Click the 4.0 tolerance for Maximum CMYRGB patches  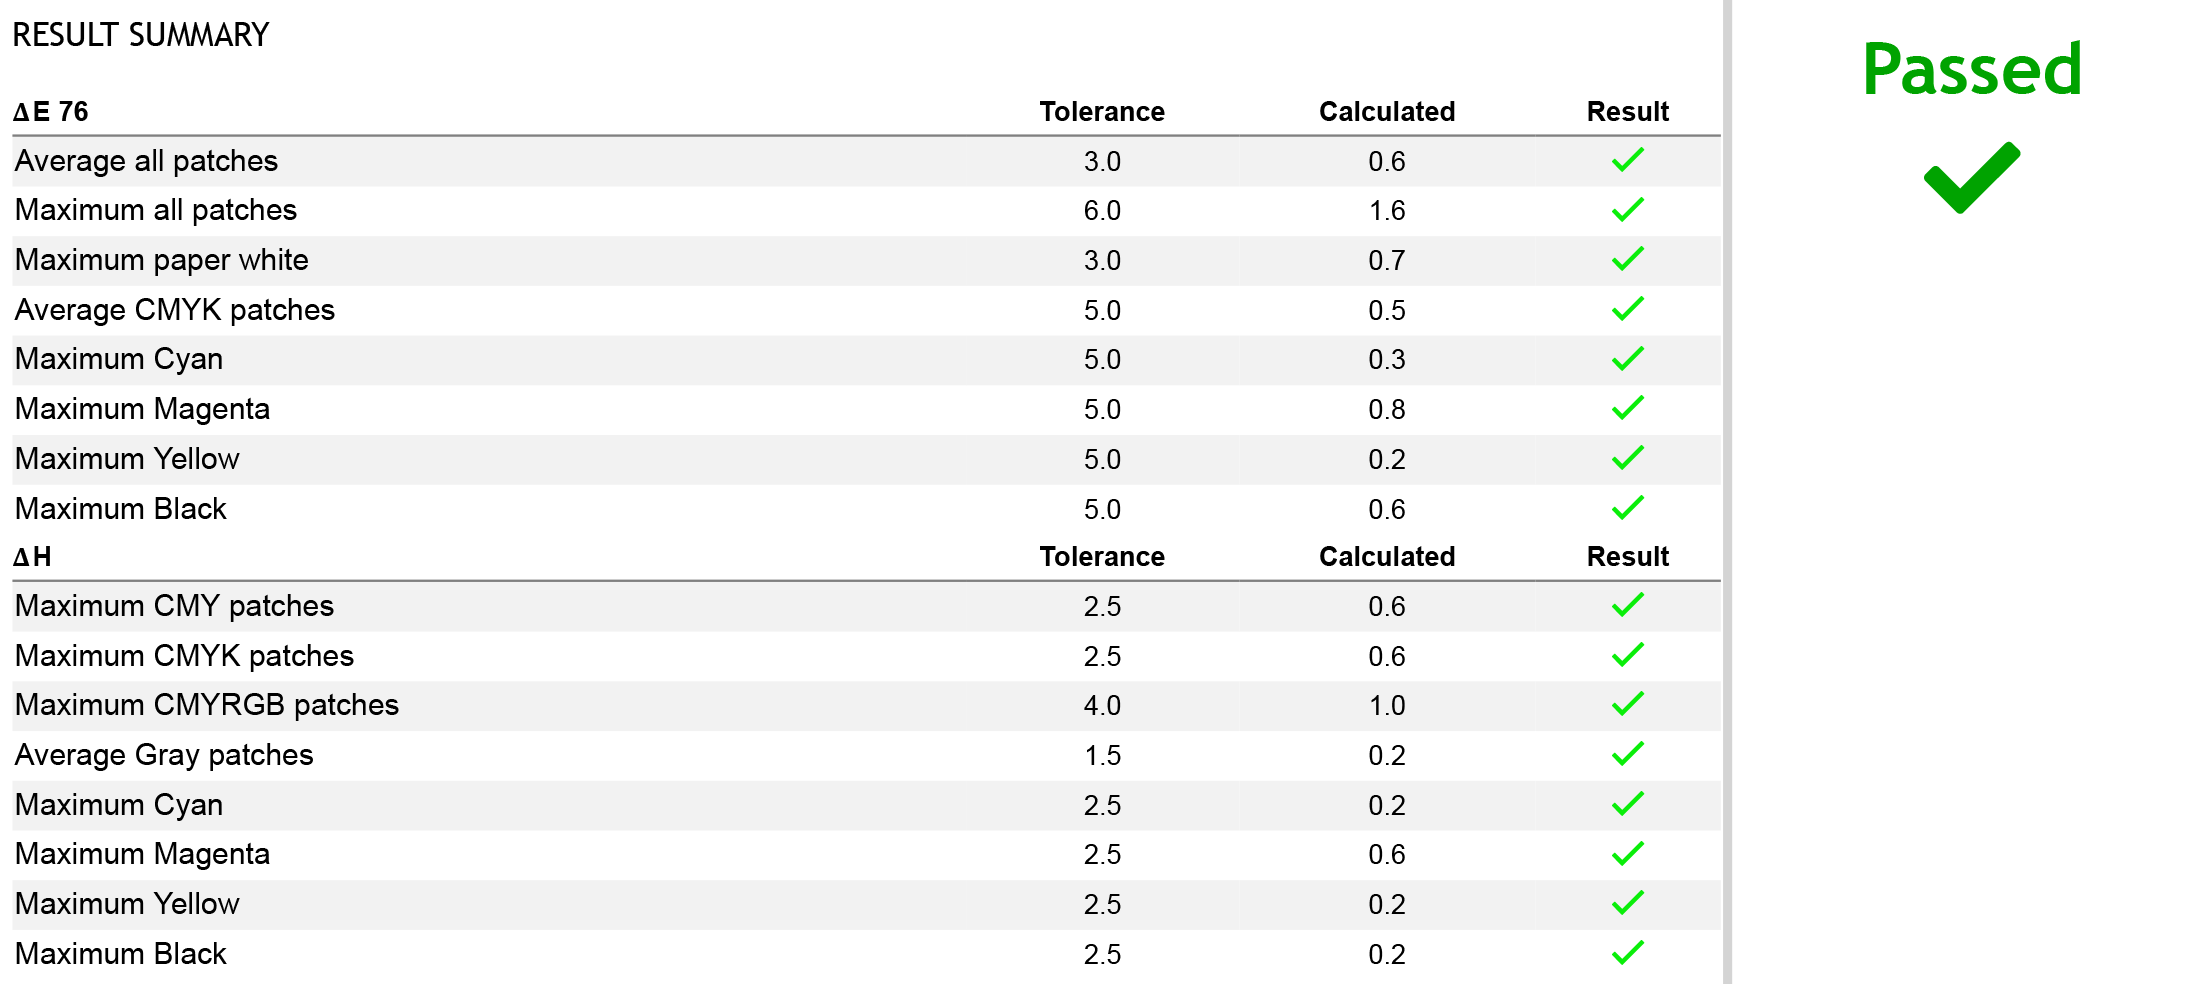[x=1102, y=706]
